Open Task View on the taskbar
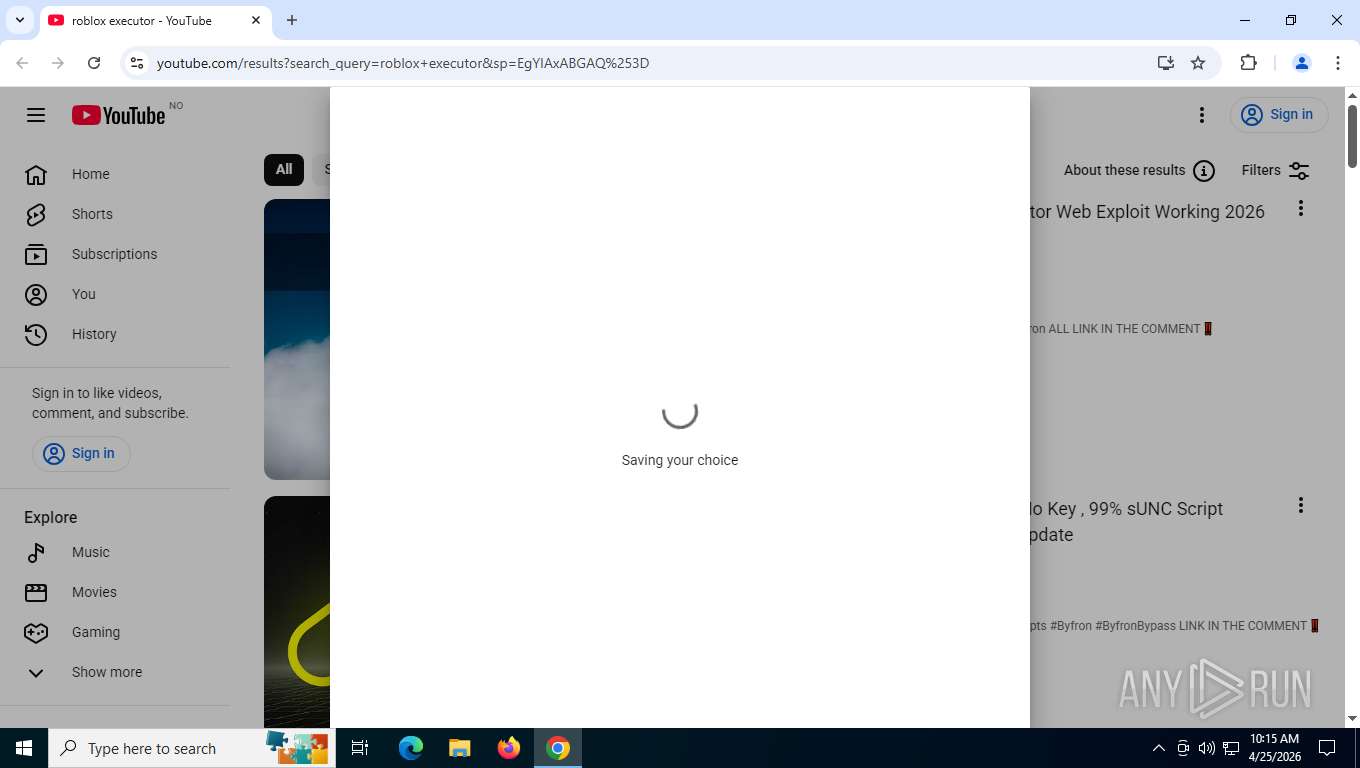This screenshot has width=1360, height=768. tap(360, 748)
